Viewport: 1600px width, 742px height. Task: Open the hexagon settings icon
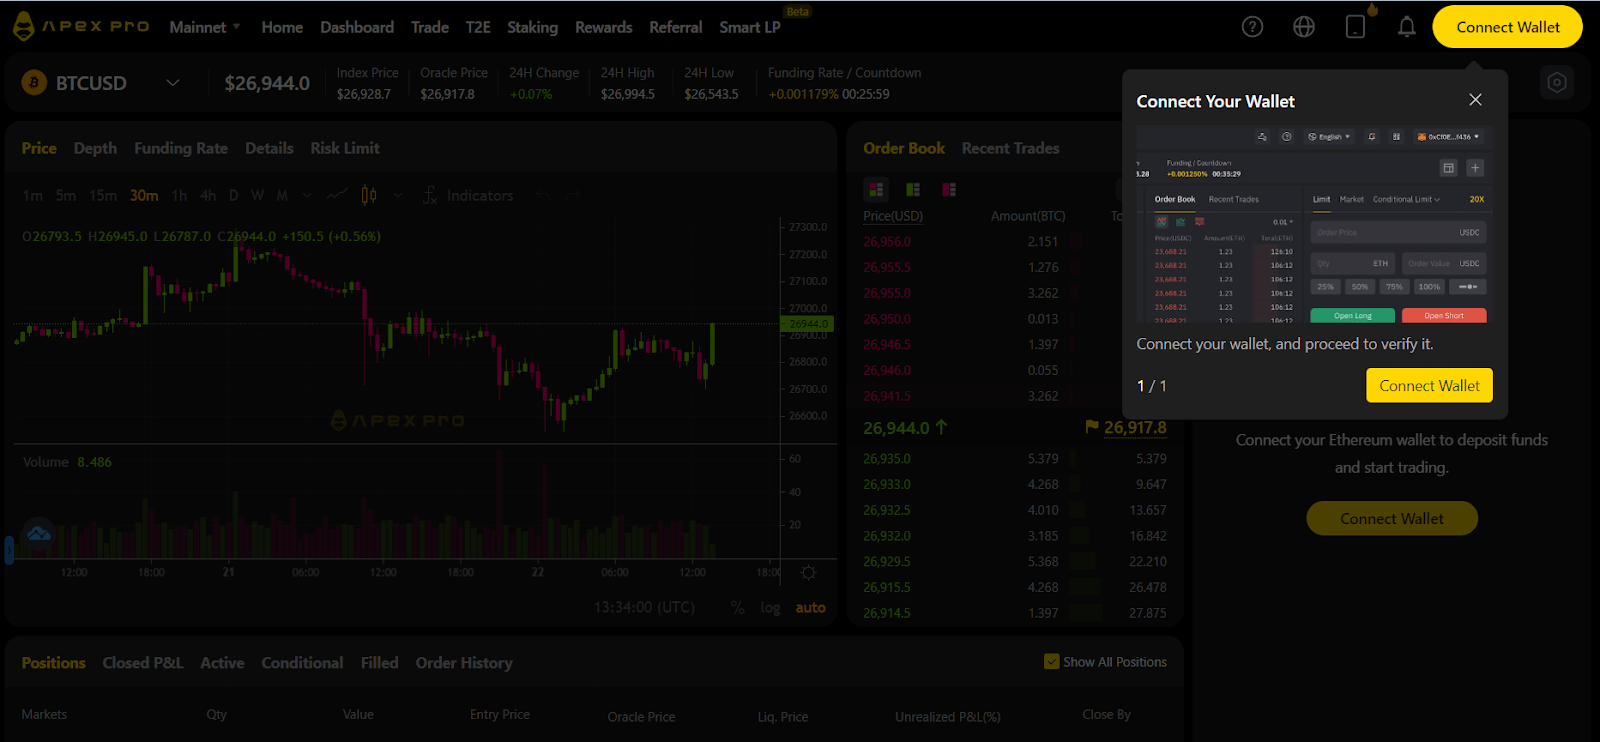(1557, 82)
